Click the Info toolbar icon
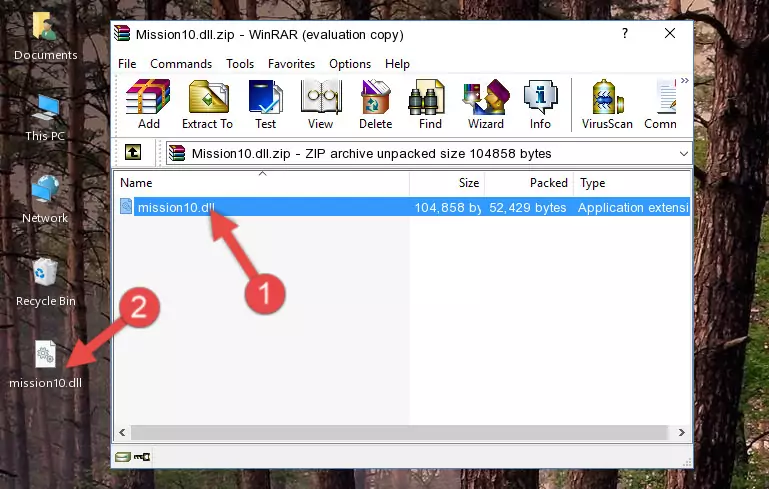 540,104
